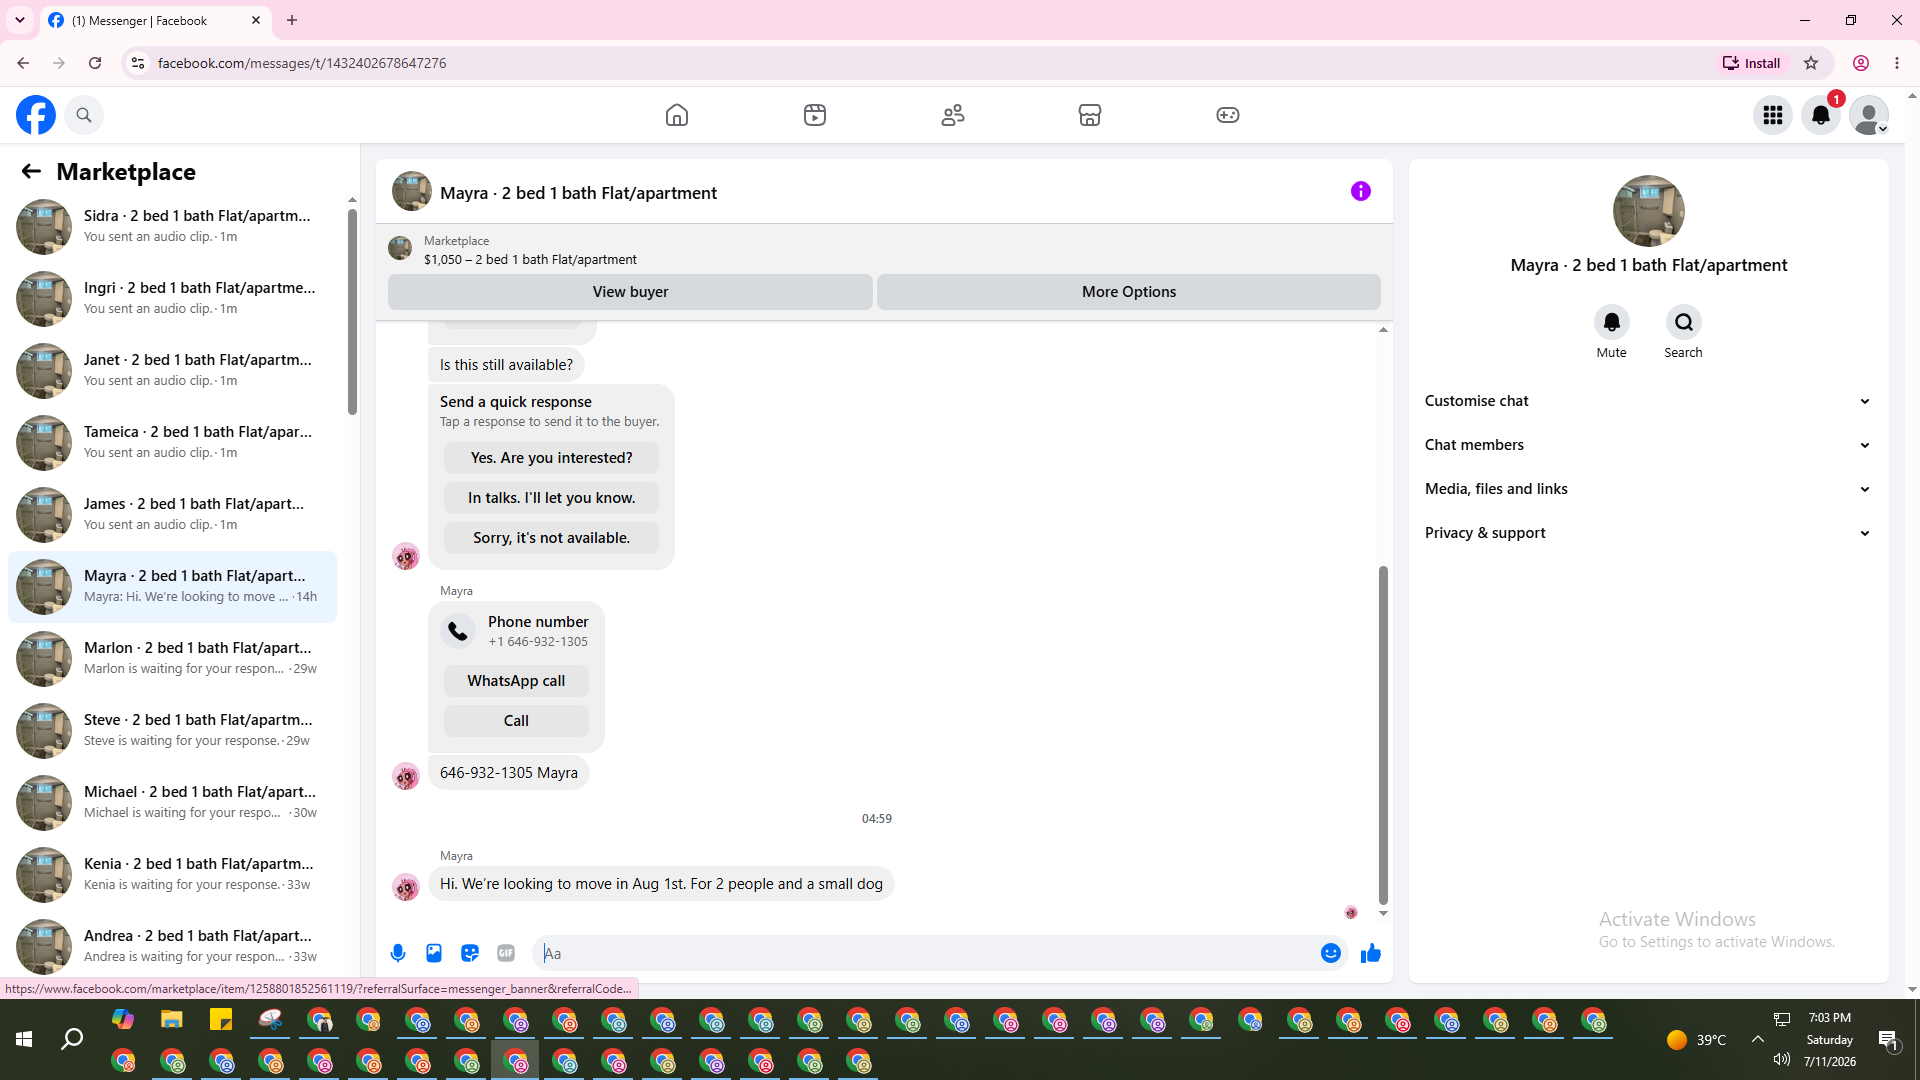The width and height of the screenshot is (1920, 1080).
Task: Send a thumbs-up like
Action: point(1371,953)
